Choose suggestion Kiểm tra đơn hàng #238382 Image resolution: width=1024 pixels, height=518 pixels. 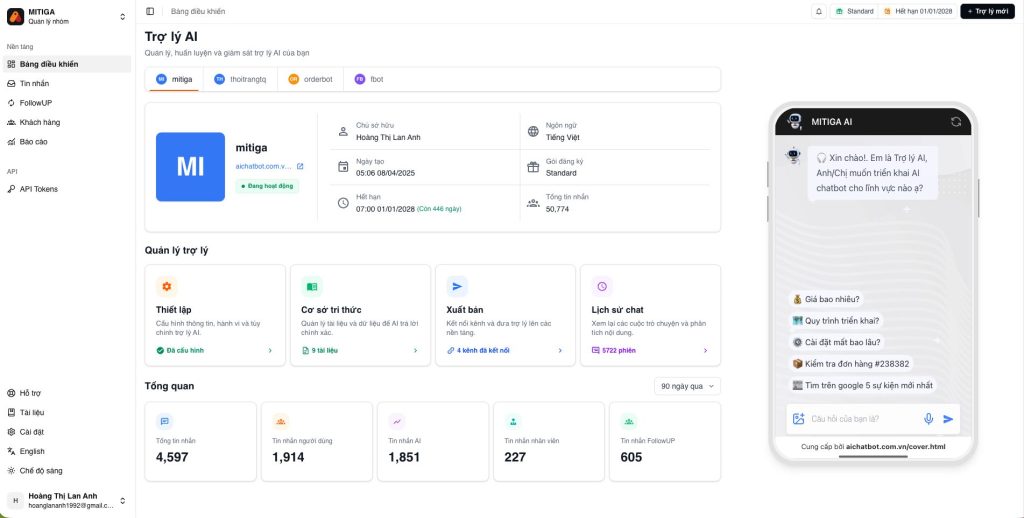point(852,364)
